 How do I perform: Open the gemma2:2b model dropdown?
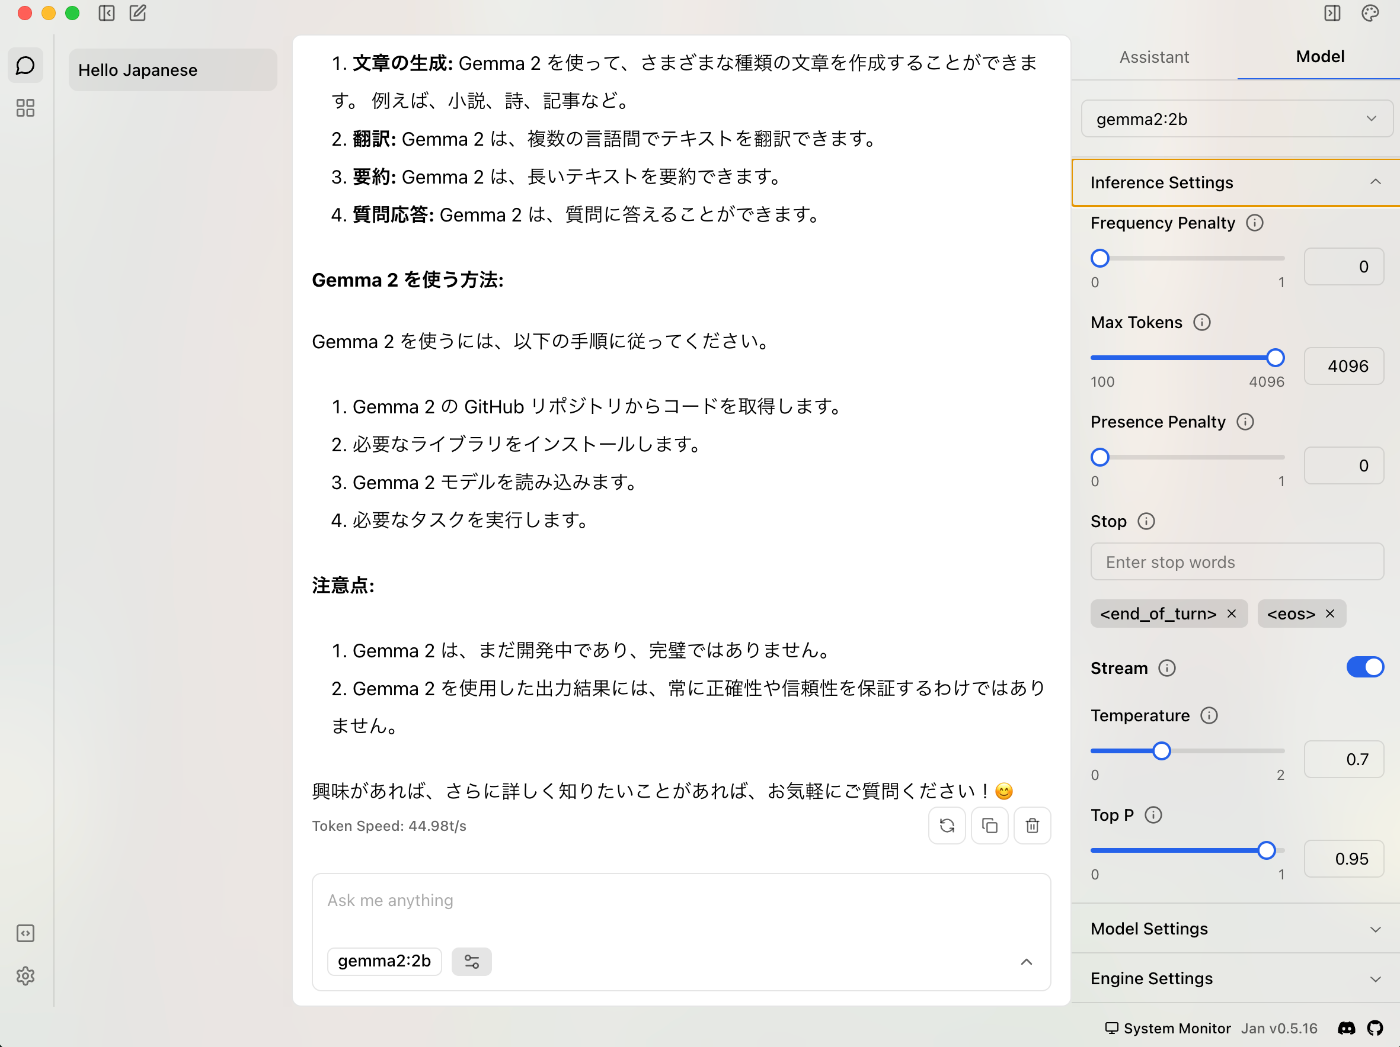pyautogui.click(x=1237, y=119)
